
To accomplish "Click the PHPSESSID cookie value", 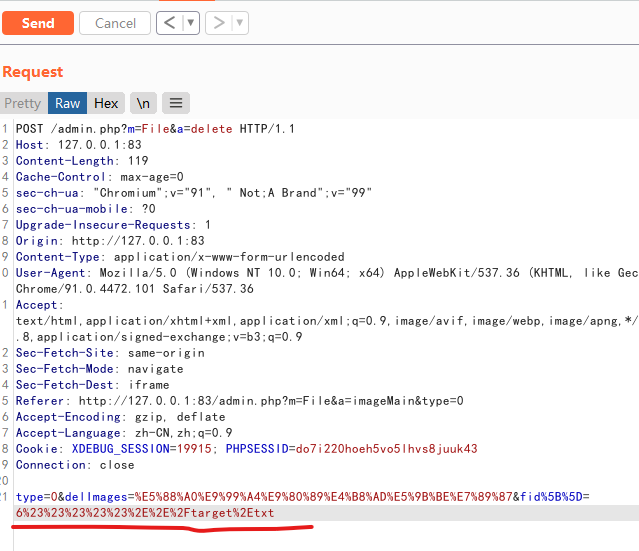I will coord(386,449).
